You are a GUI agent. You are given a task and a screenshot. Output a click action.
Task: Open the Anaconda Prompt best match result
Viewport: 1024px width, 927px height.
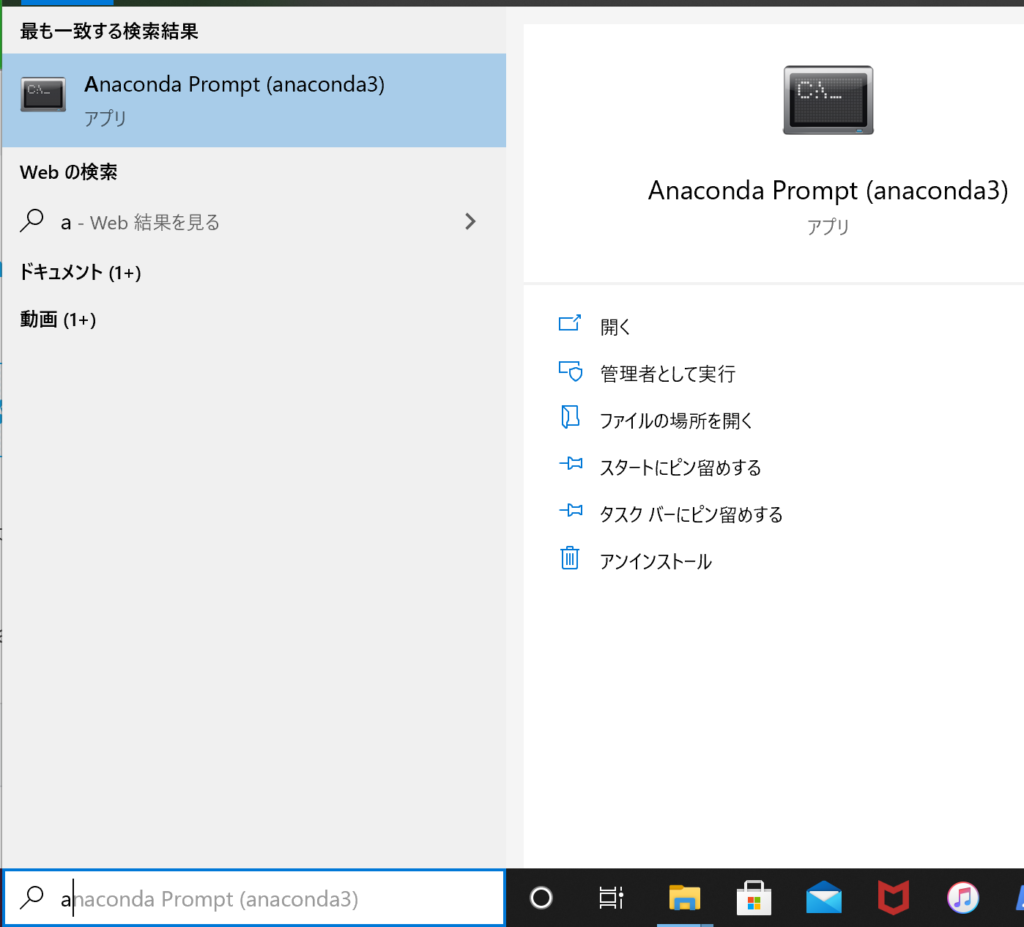pyautogui.click(x=254, y=100)
